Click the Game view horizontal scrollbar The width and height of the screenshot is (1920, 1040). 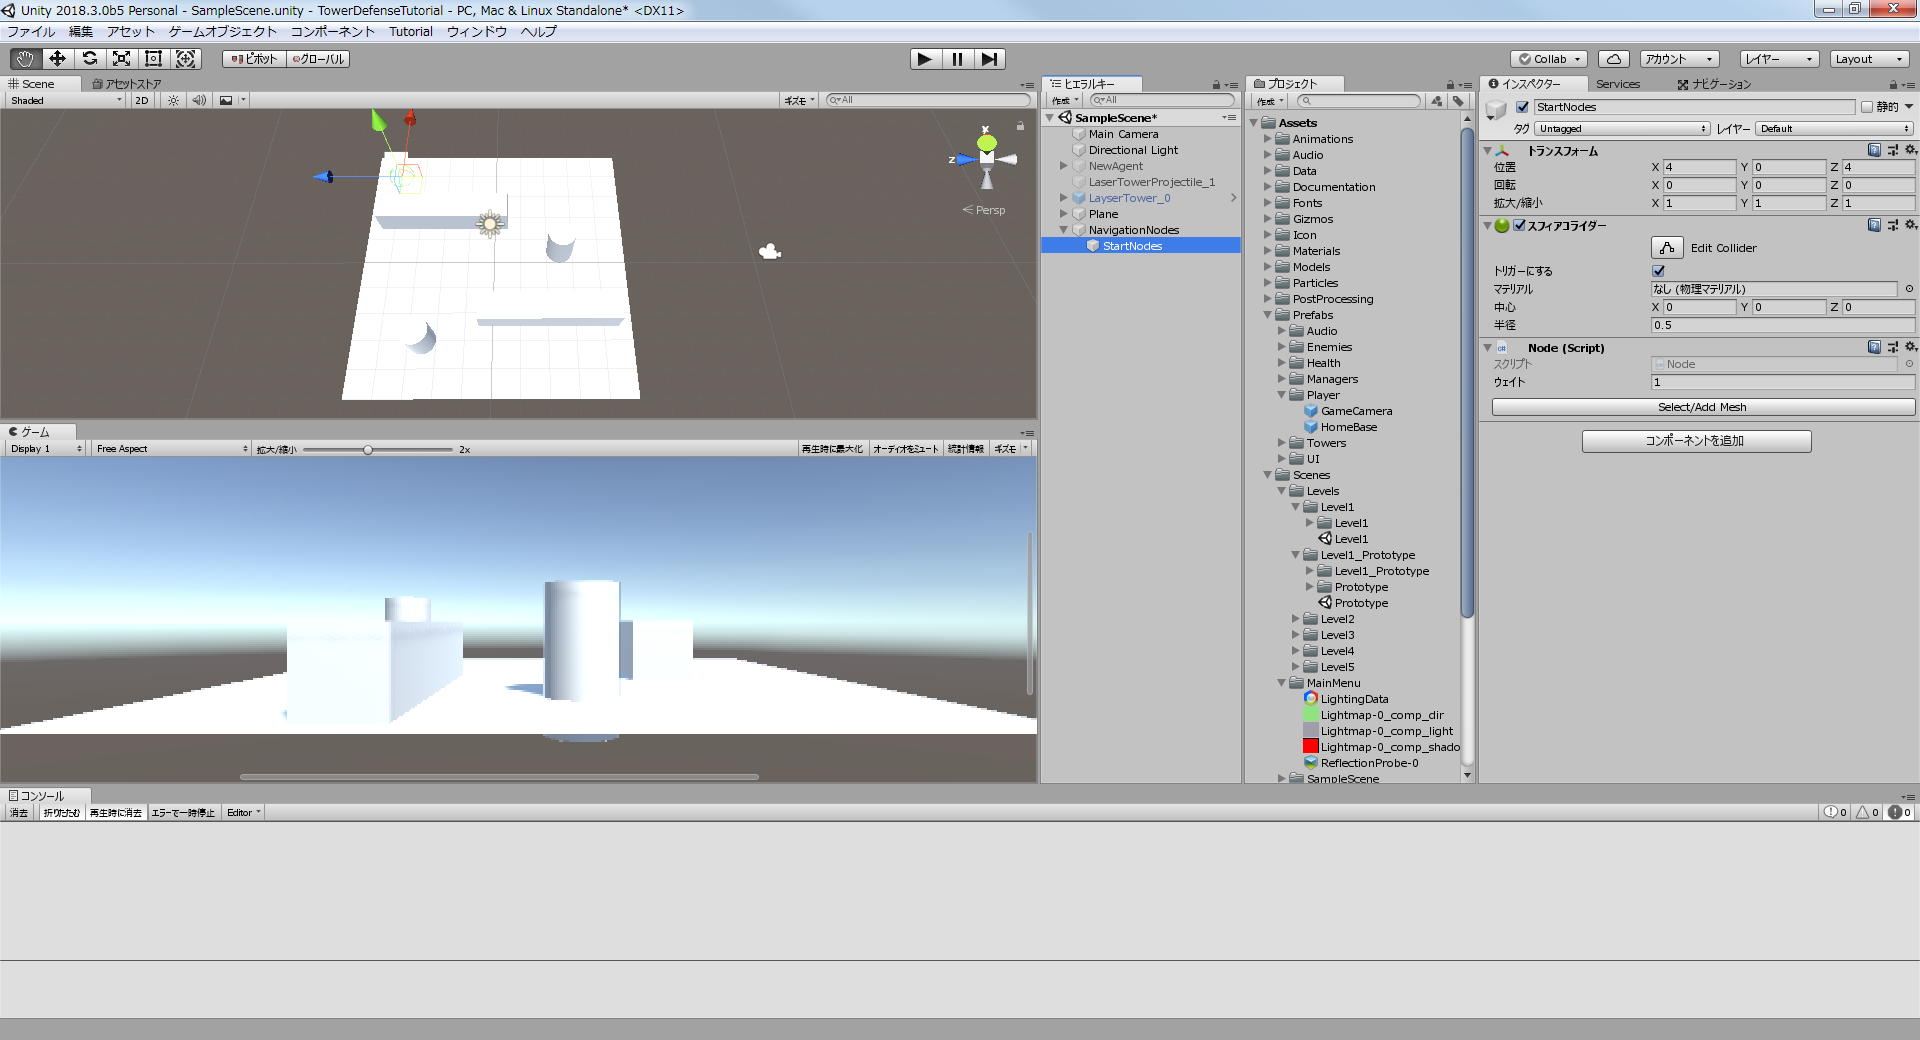[498, 776]
